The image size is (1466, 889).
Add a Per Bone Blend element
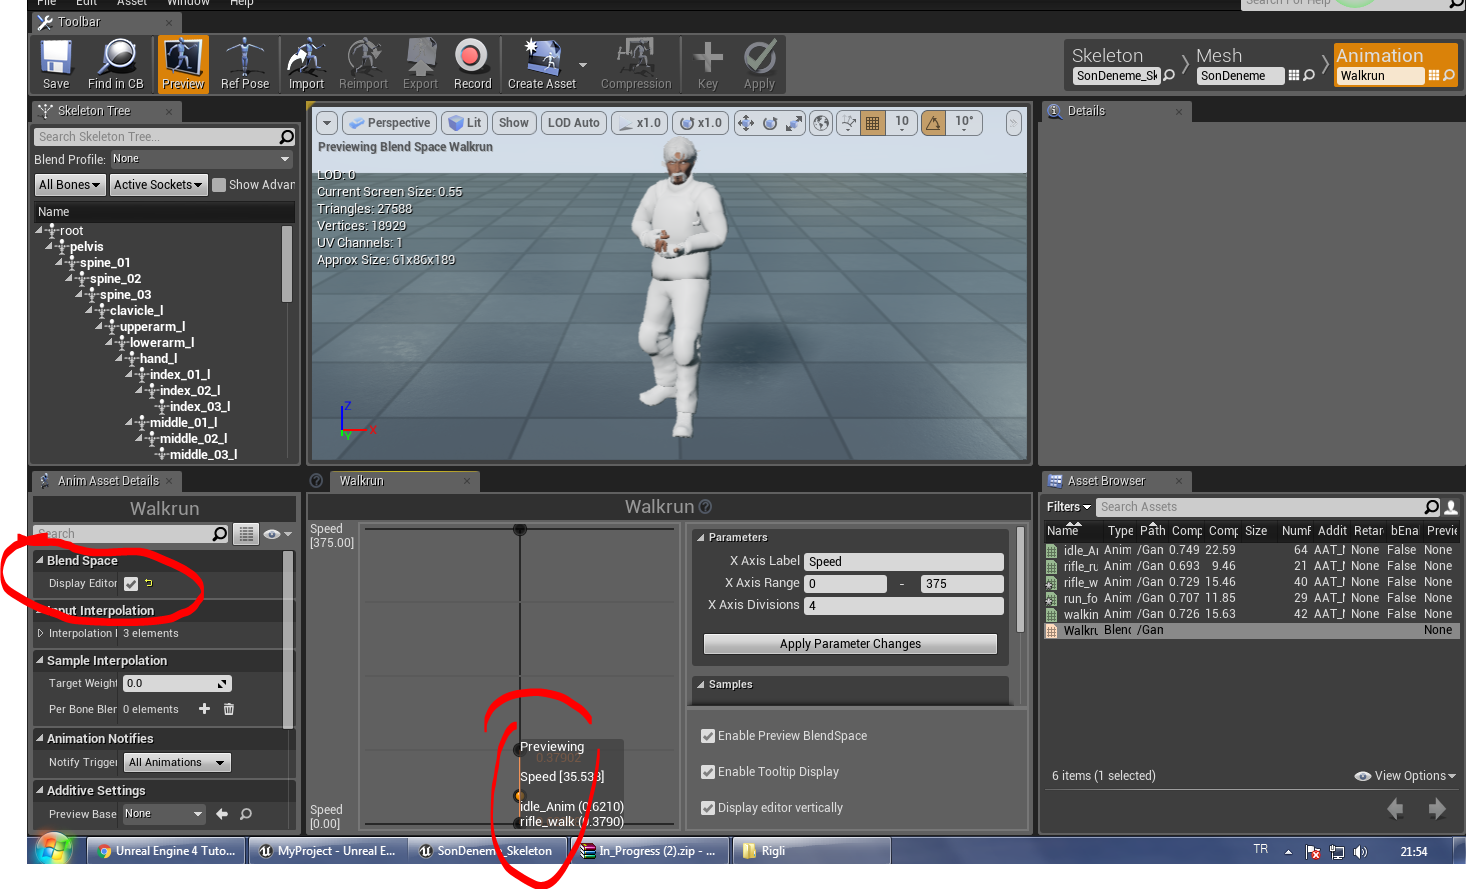click(204, 709)
